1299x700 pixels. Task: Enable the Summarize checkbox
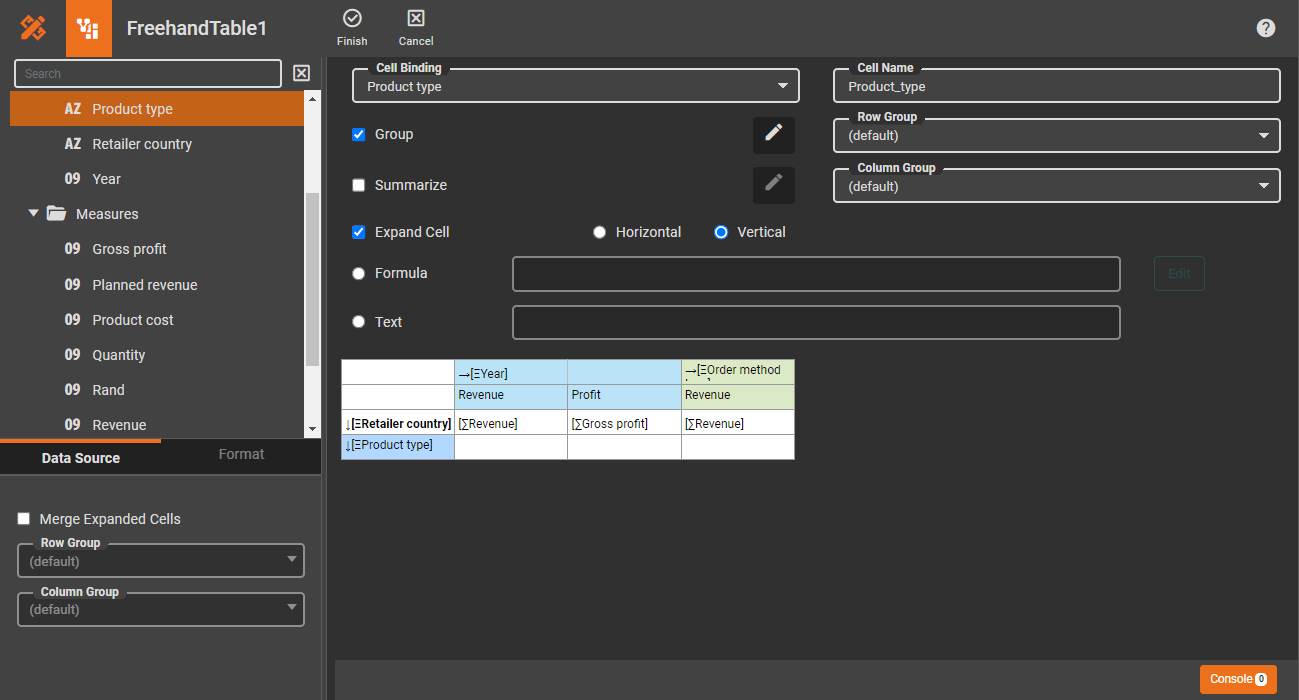tap(359, 185)
